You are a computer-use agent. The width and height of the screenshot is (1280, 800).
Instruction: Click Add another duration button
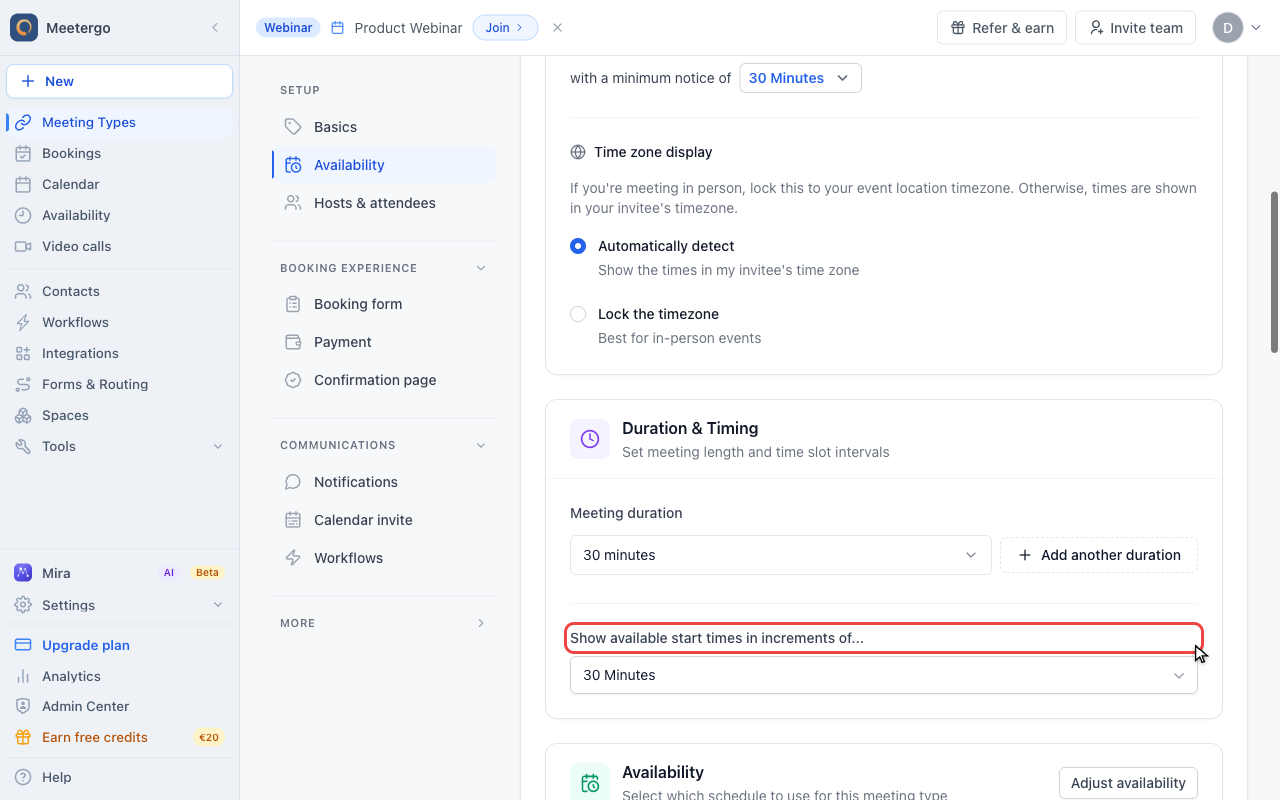[x=1099, y=555]
